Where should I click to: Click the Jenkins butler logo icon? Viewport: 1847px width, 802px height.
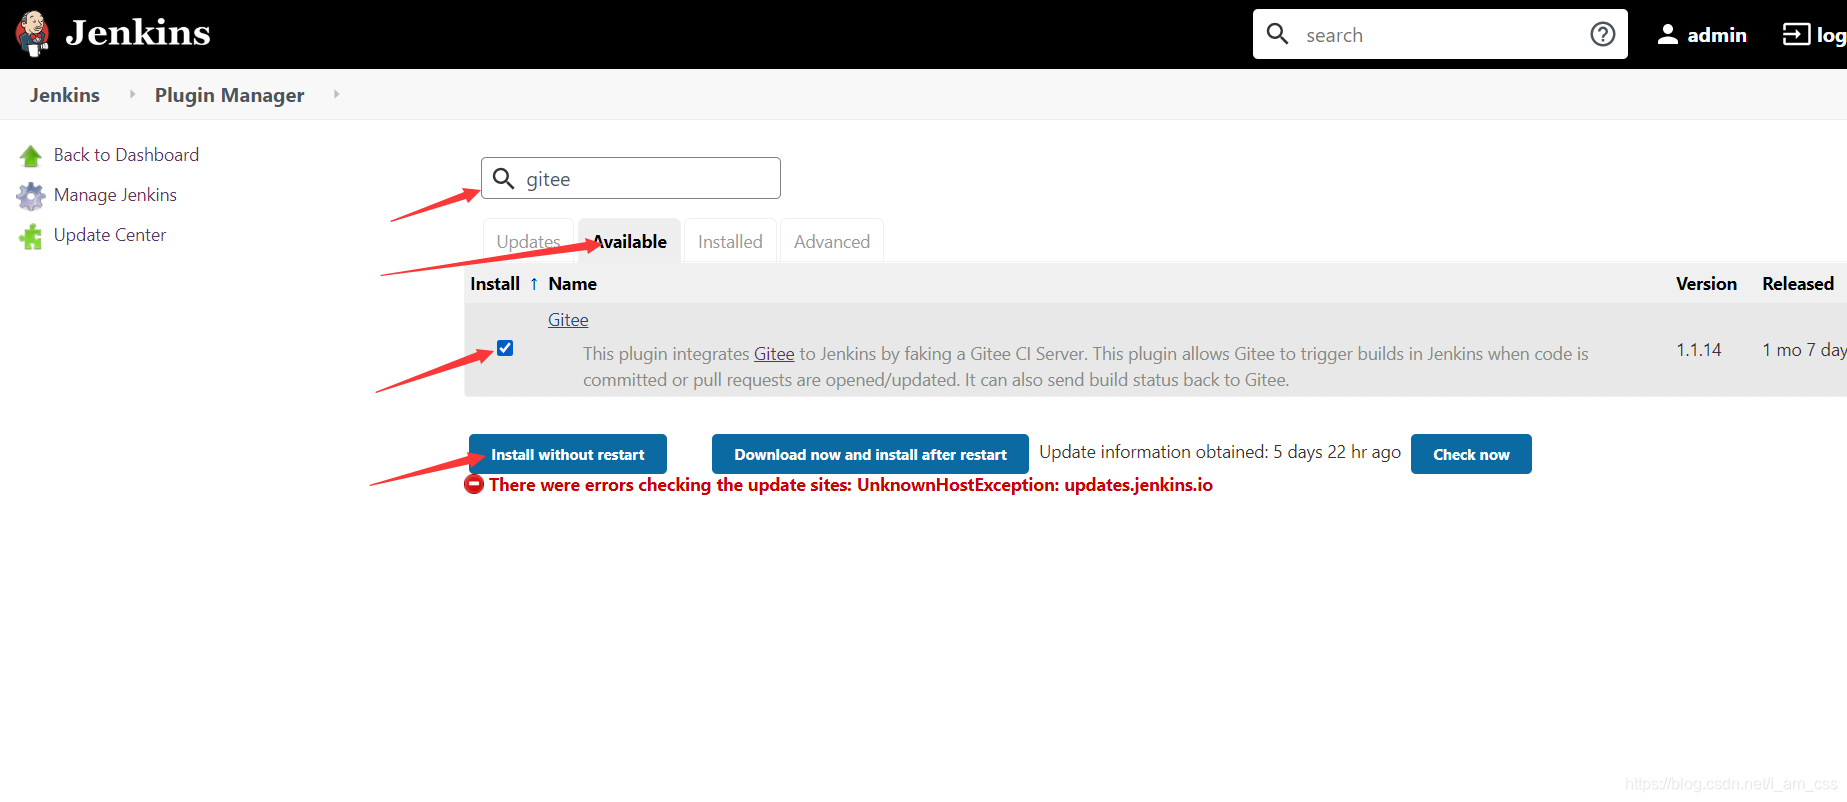32,33
